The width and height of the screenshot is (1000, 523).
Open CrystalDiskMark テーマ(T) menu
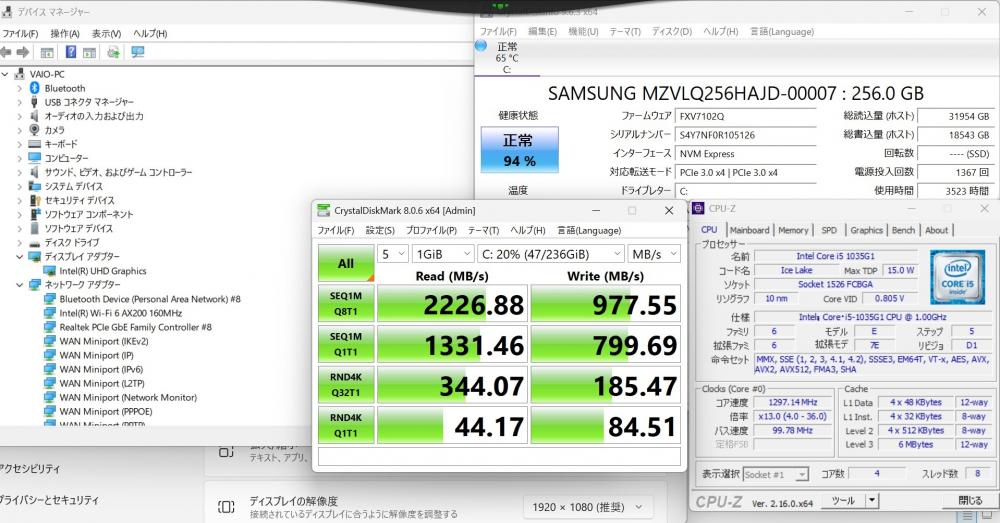tap(483, 230)
